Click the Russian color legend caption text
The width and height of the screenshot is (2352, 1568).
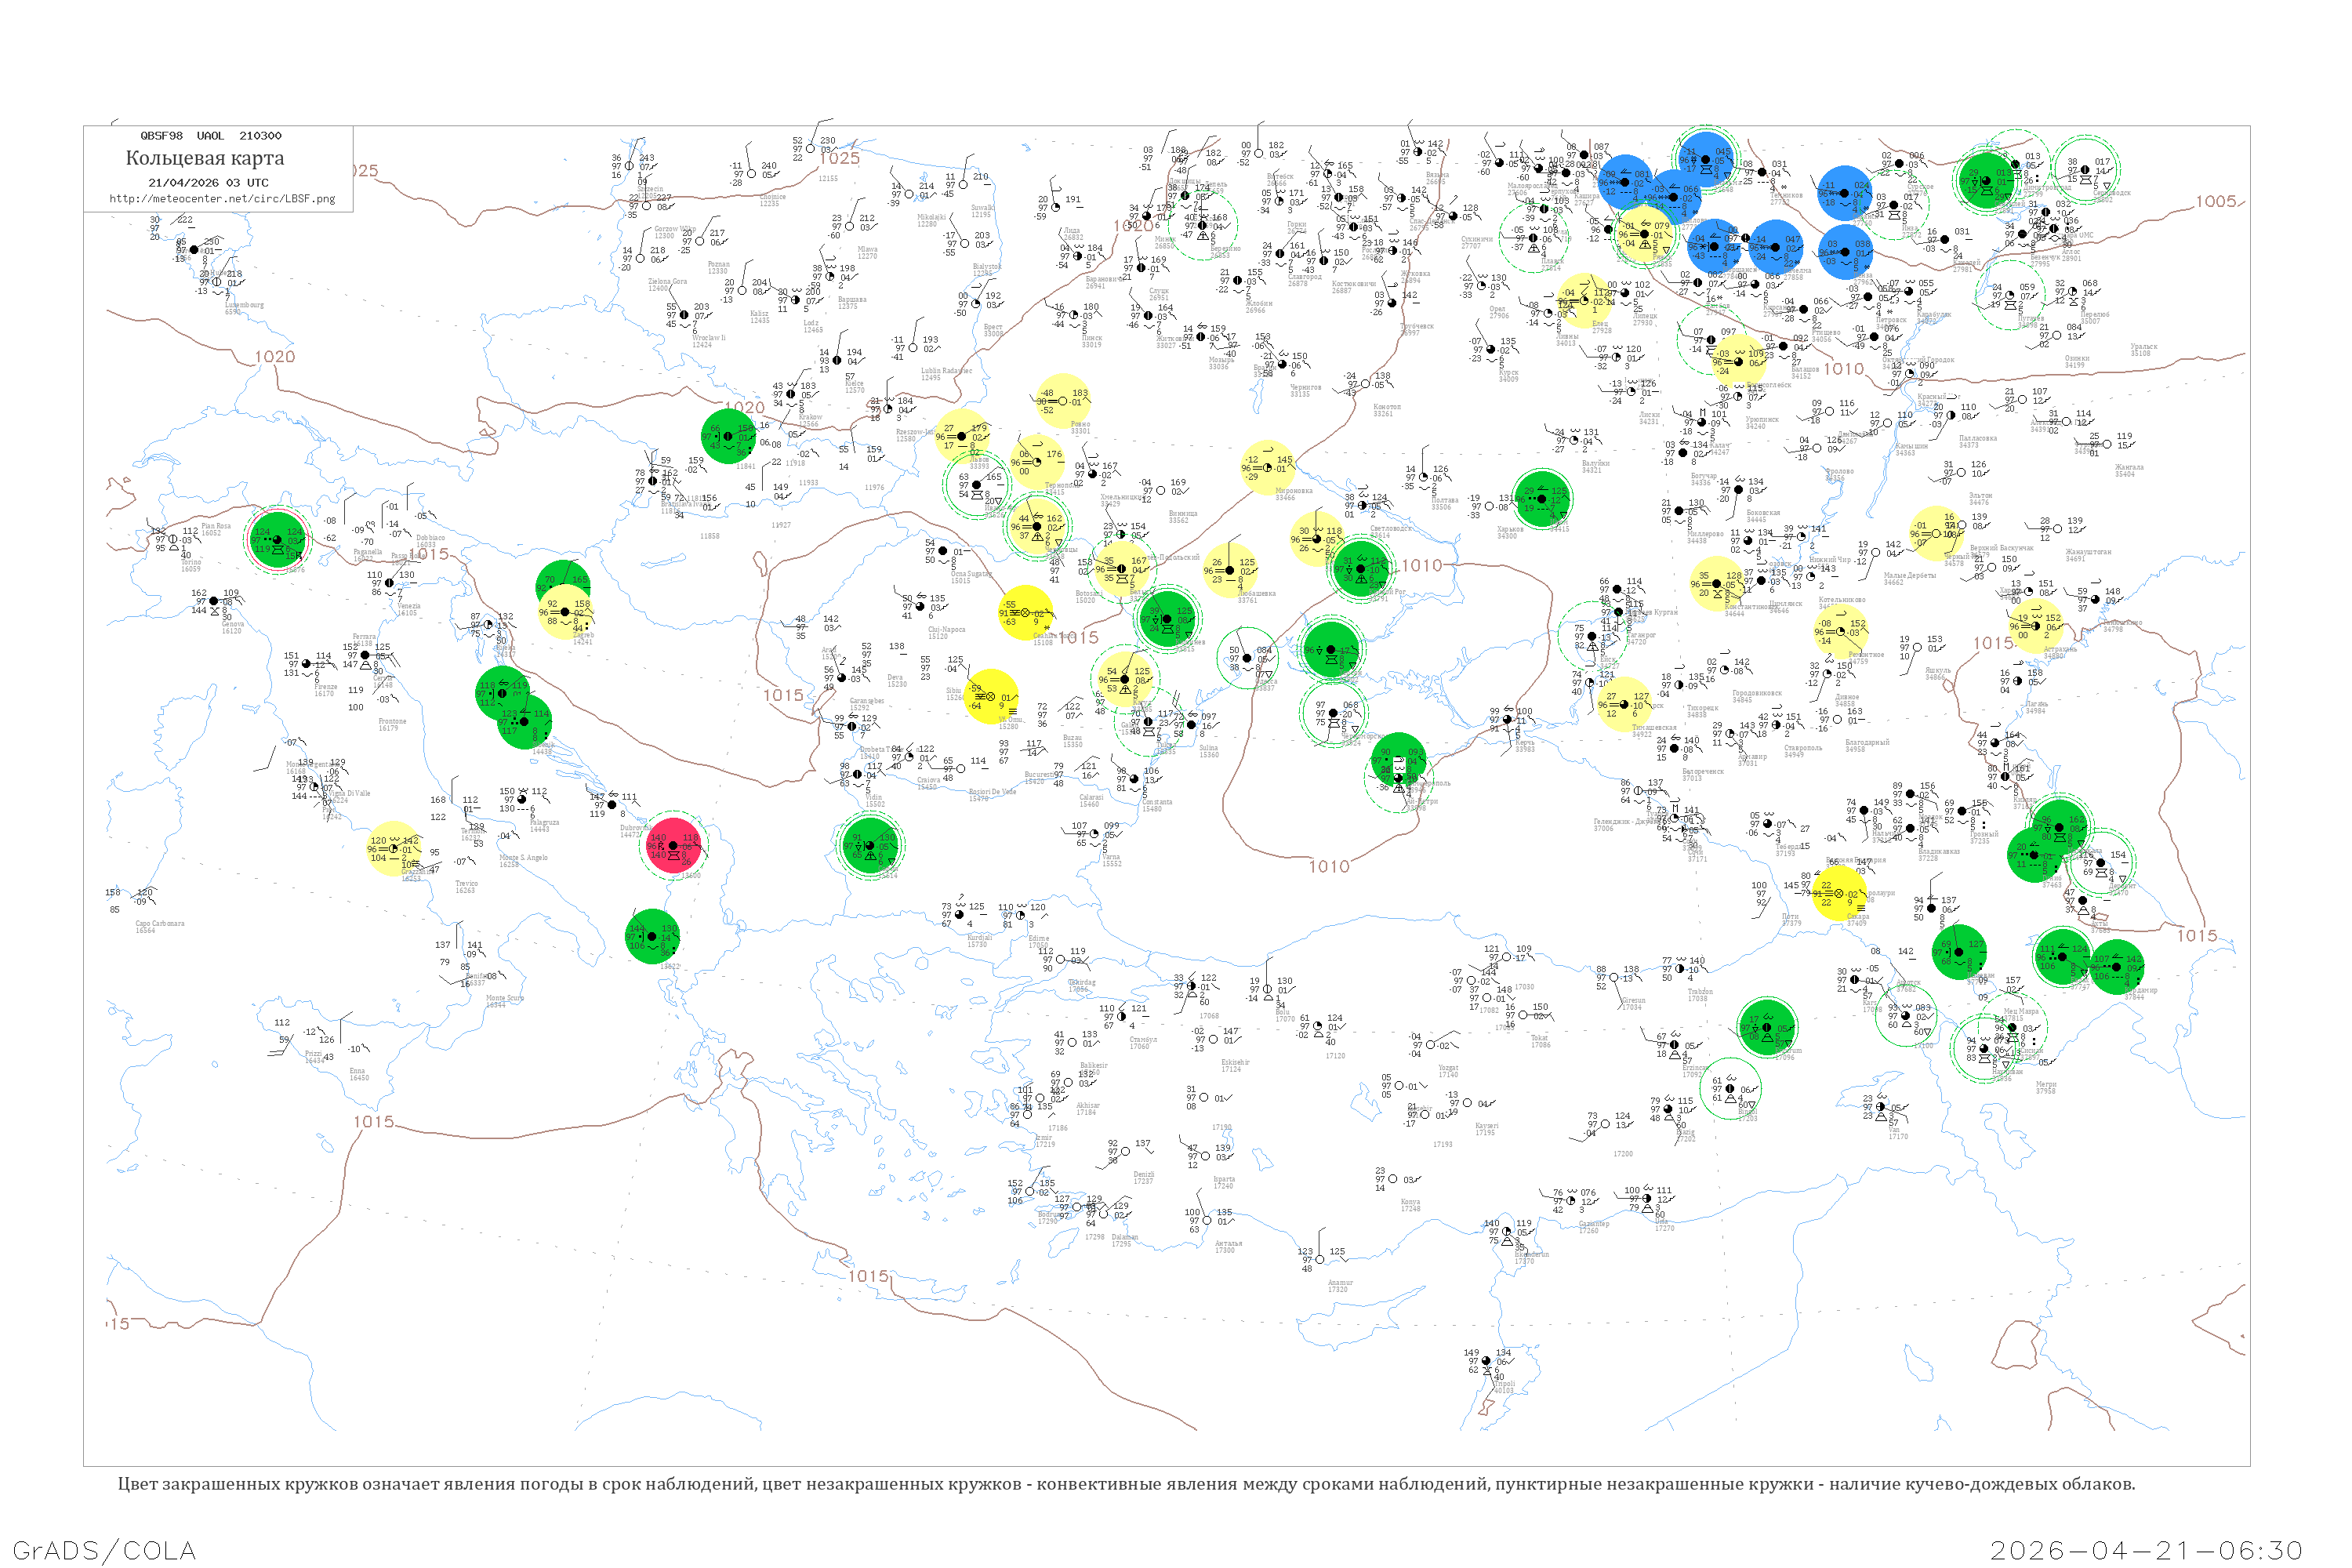click(1126, 1484)
